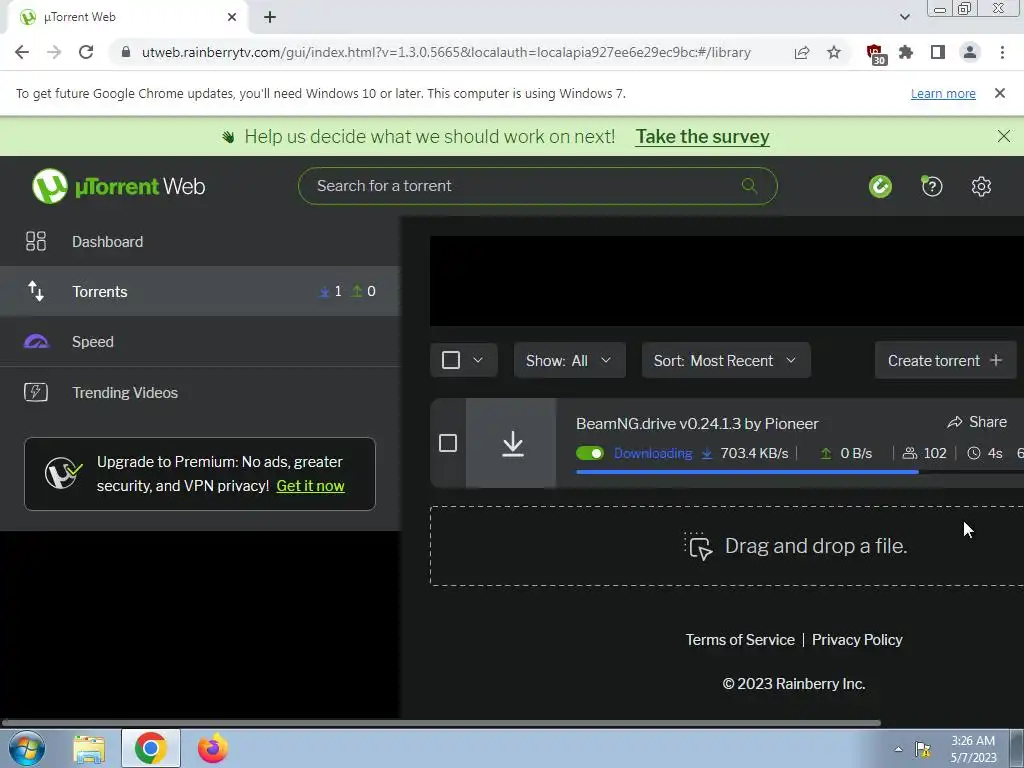Open the Sort: Most Recent dropdown
Viewport: 1024px width, 768px height.
[x=726, y=360]
